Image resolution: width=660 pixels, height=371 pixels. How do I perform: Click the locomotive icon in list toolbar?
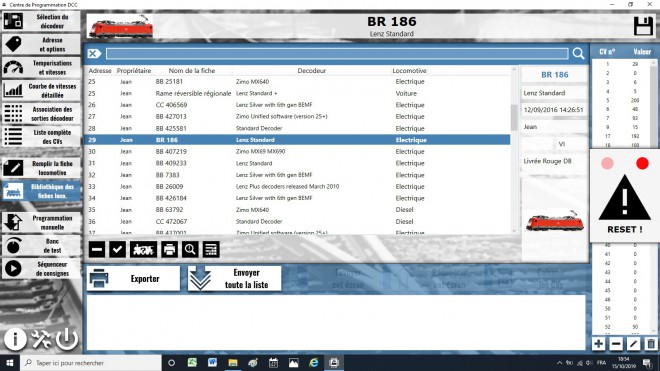[143, 250]
